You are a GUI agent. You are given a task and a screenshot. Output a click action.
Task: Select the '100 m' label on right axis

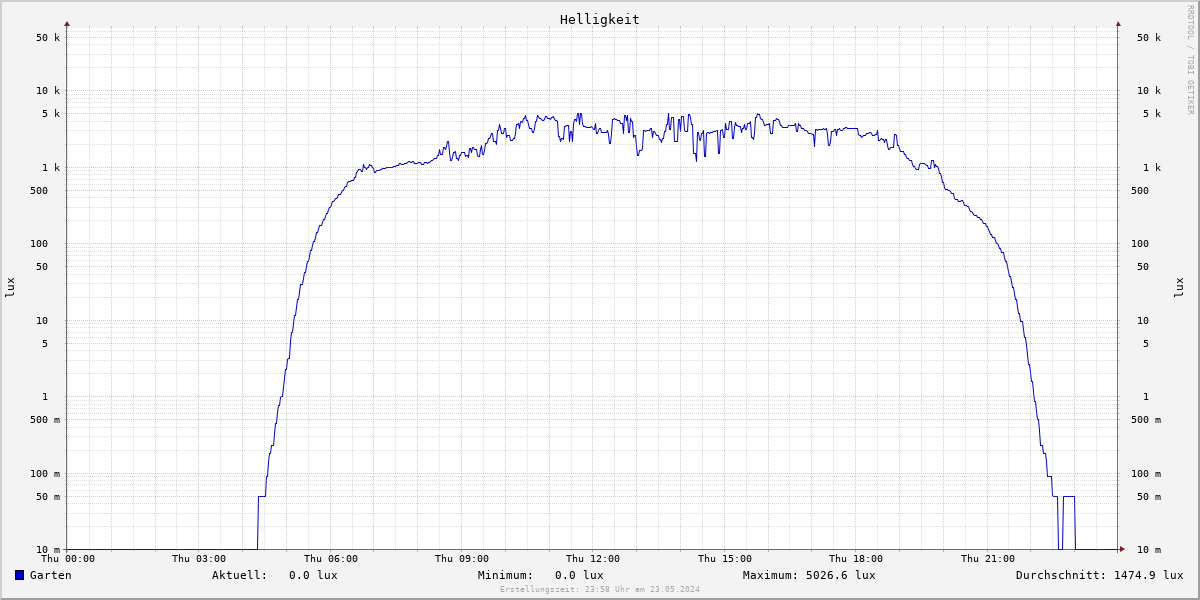pyautogui.click(x=1145, y=474)
